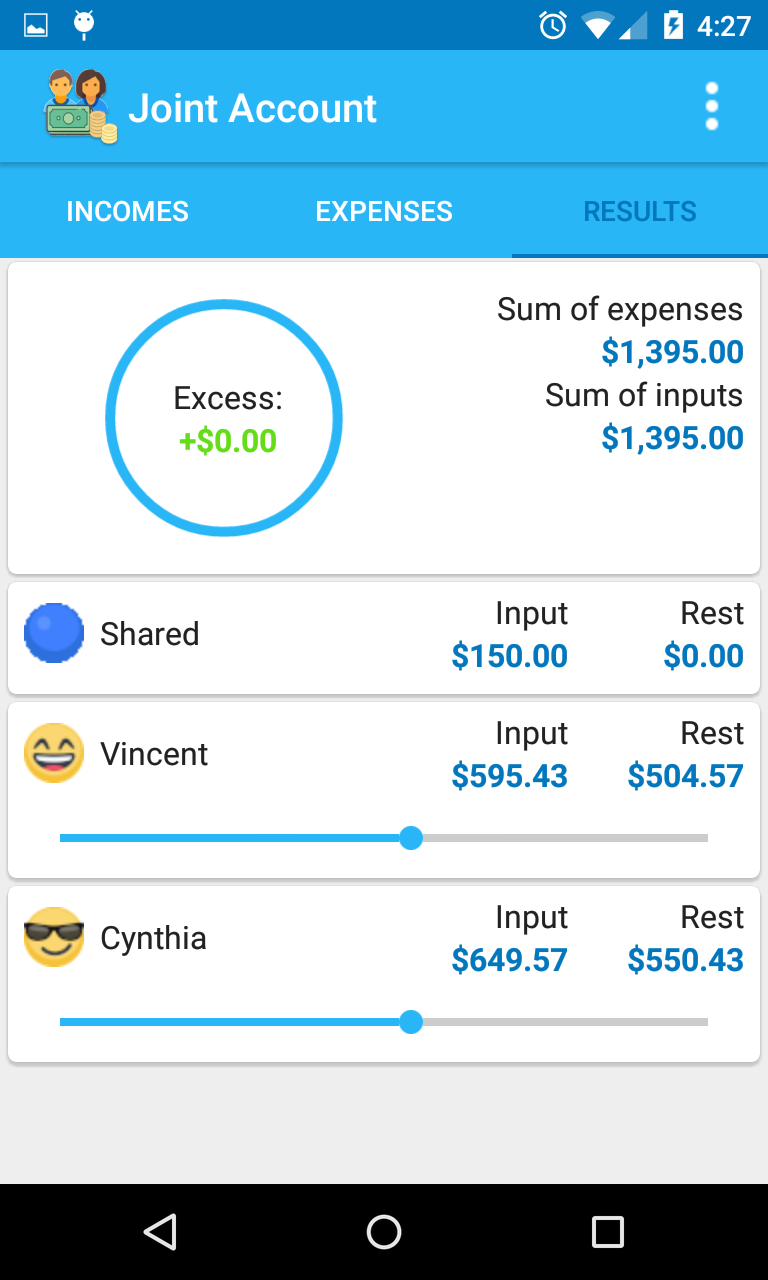Tap Cynthia's sunglasses emoji avatar
This screenshot has width=768, height=1280.
(54, 937)
